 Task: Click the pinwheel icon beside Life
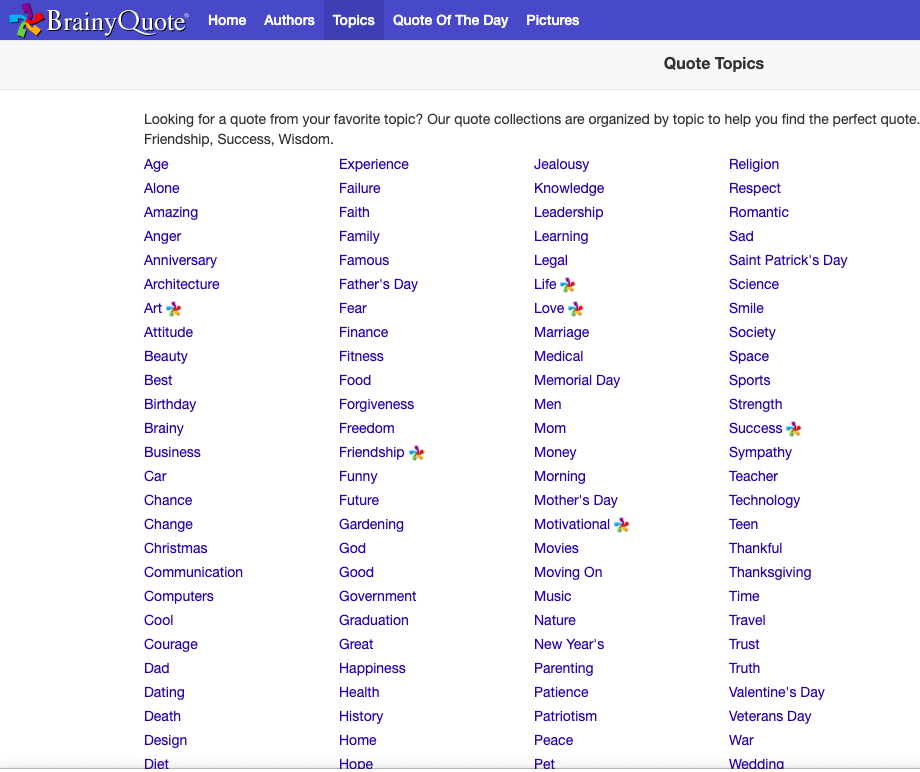point(567,285)
